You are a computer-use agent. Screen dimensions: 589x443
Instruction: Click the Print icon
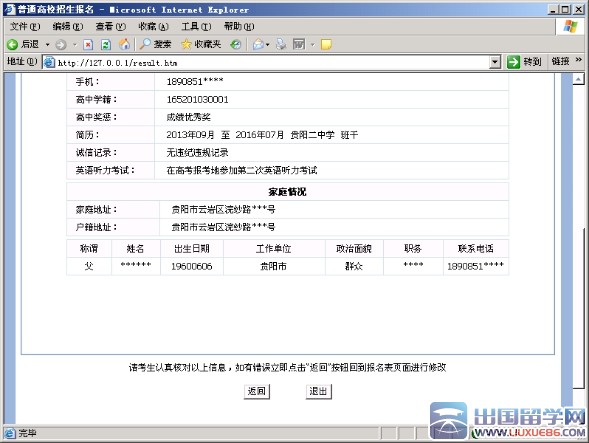point(281,44)
